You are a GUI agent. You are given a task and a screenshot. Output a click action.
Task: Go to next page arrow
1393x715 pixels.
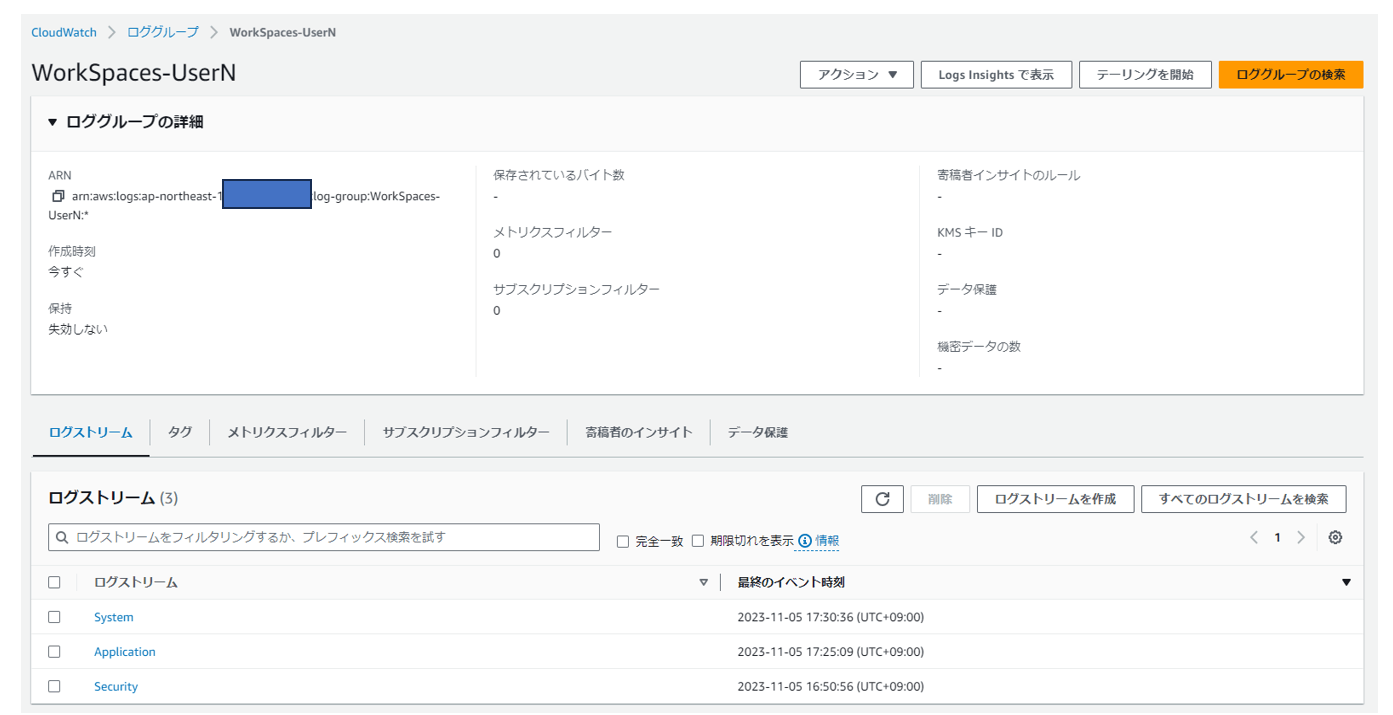tap(1301, 538)
